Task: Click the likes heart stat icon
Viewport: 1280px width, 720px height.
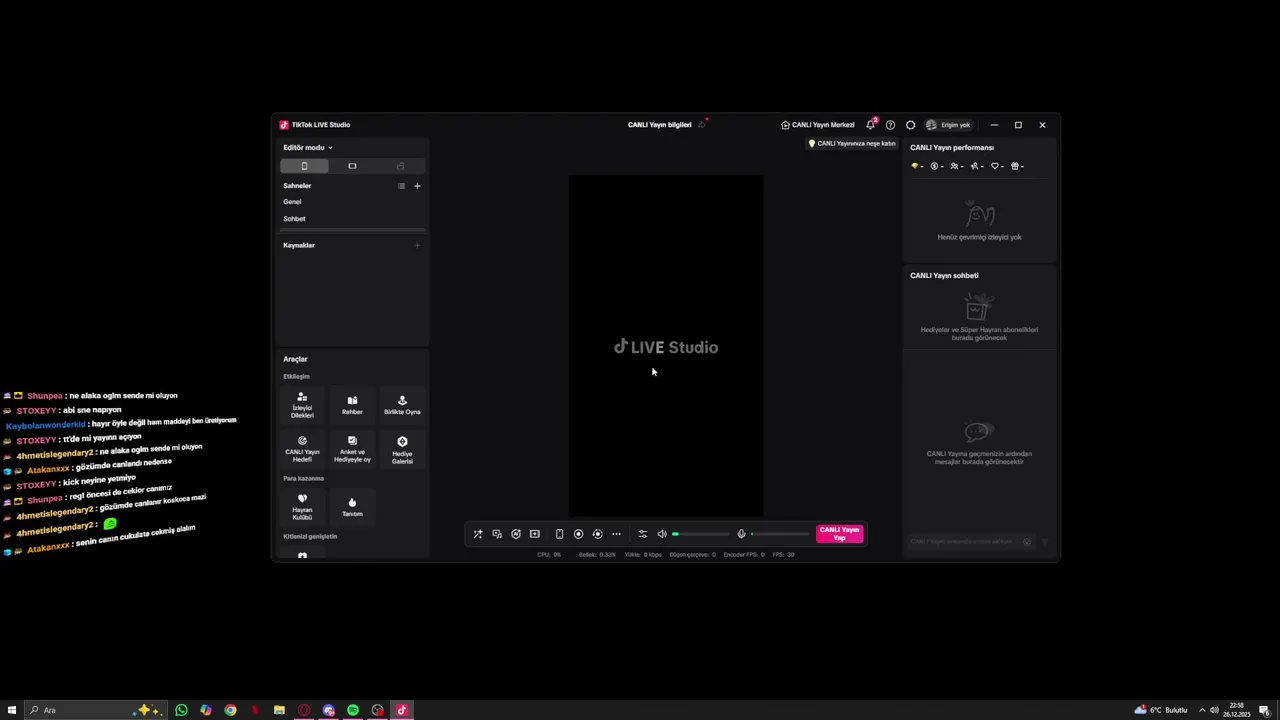Action: click(997, 166)
